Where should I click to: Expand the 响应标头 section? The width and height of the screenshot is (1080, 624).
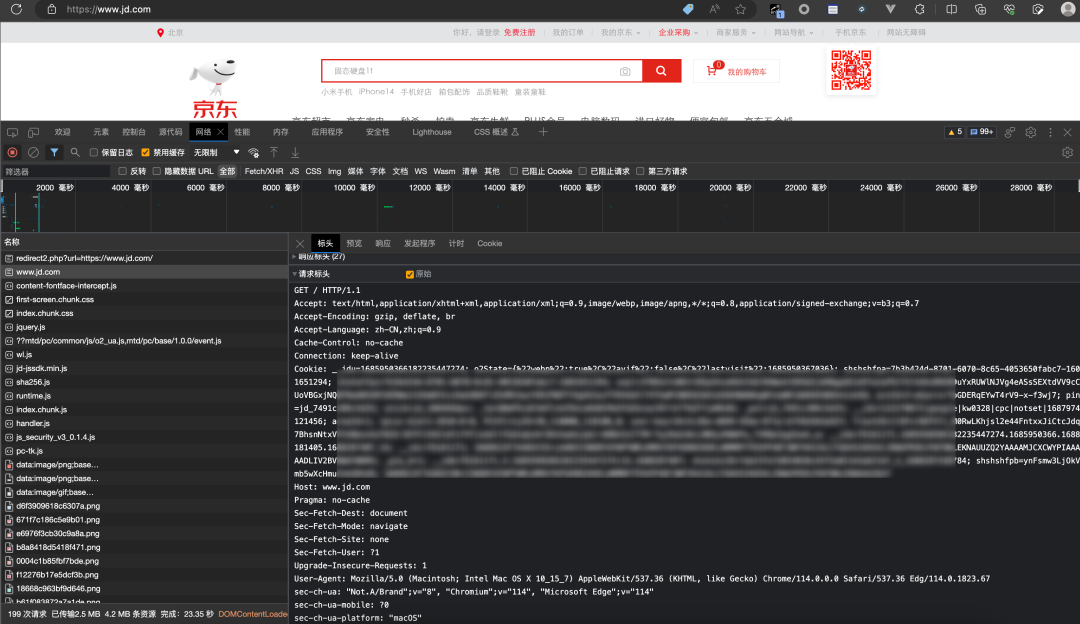pos(321,257)
